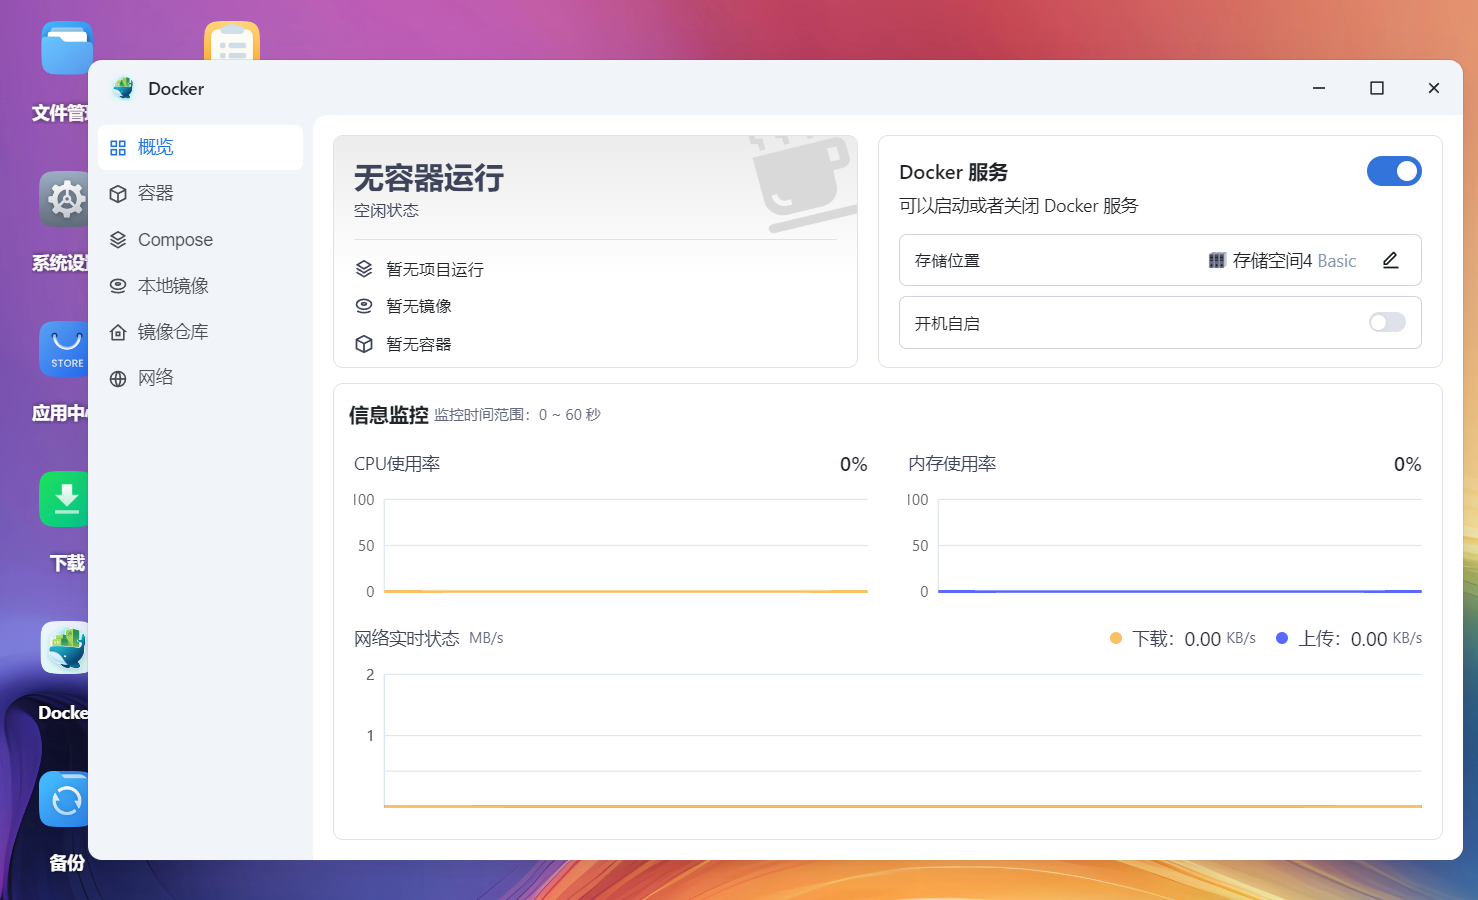Click the 网络实时状态 chart title

click(x=407, y=638)
